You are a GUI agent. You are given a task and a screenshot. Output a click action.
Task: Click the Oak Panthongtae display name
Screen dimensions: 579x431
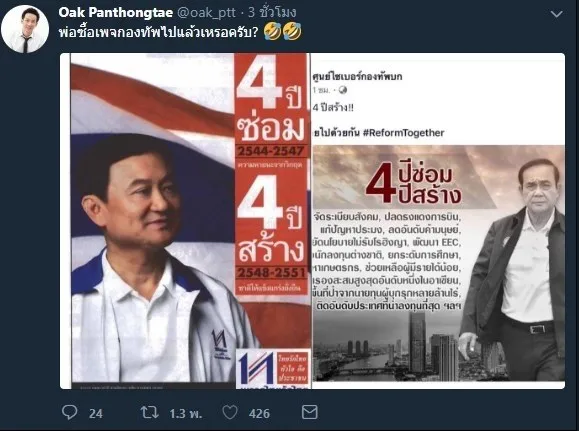[116, 13]
